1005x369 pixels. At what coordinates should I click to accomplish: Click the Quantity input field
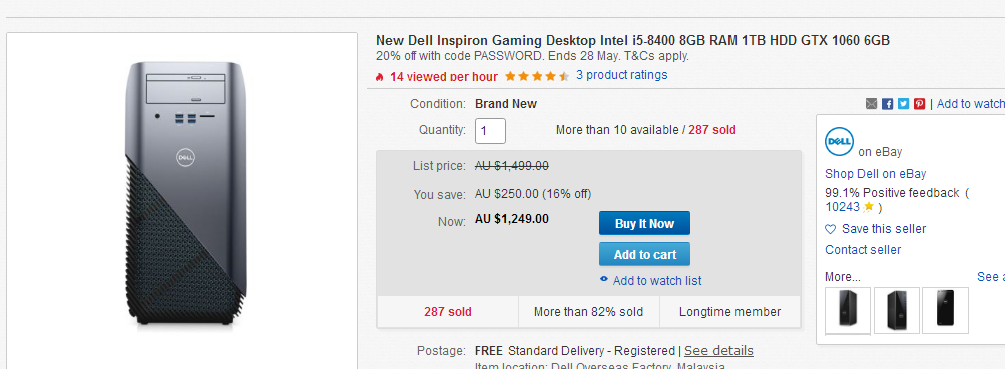coord(490,131)
